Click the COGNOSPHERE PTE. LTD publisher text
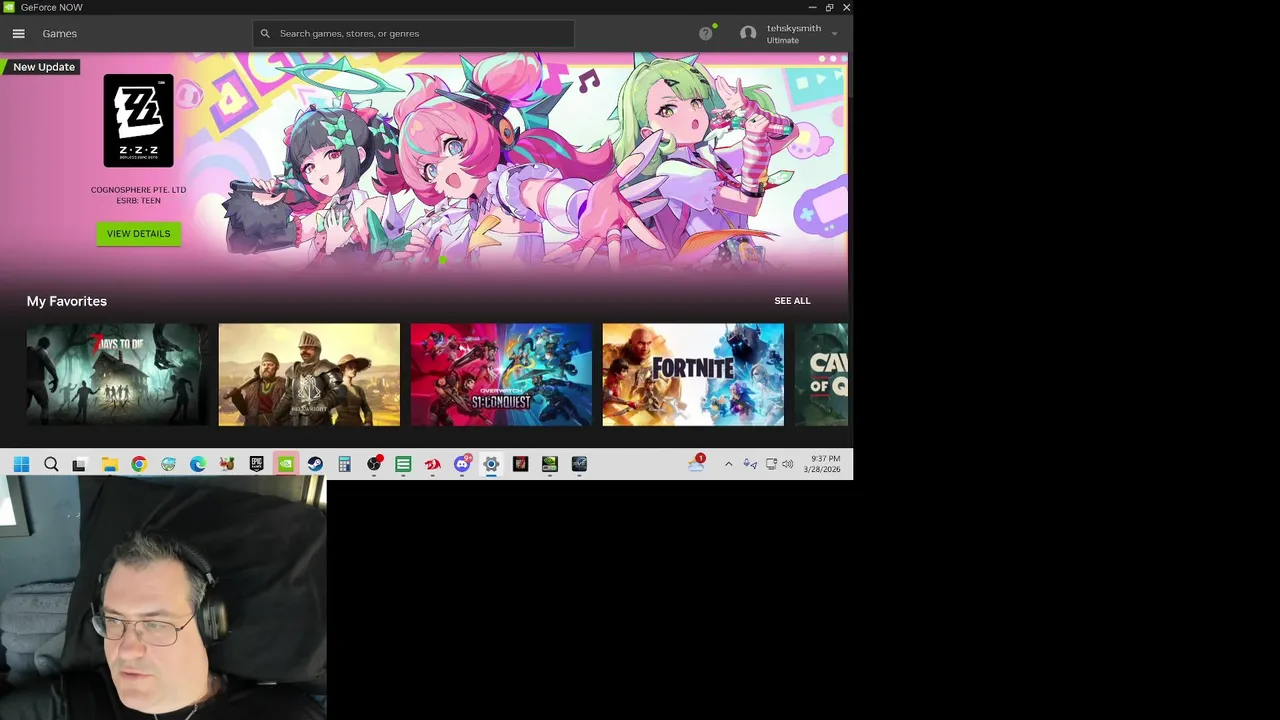 (138, 190)
